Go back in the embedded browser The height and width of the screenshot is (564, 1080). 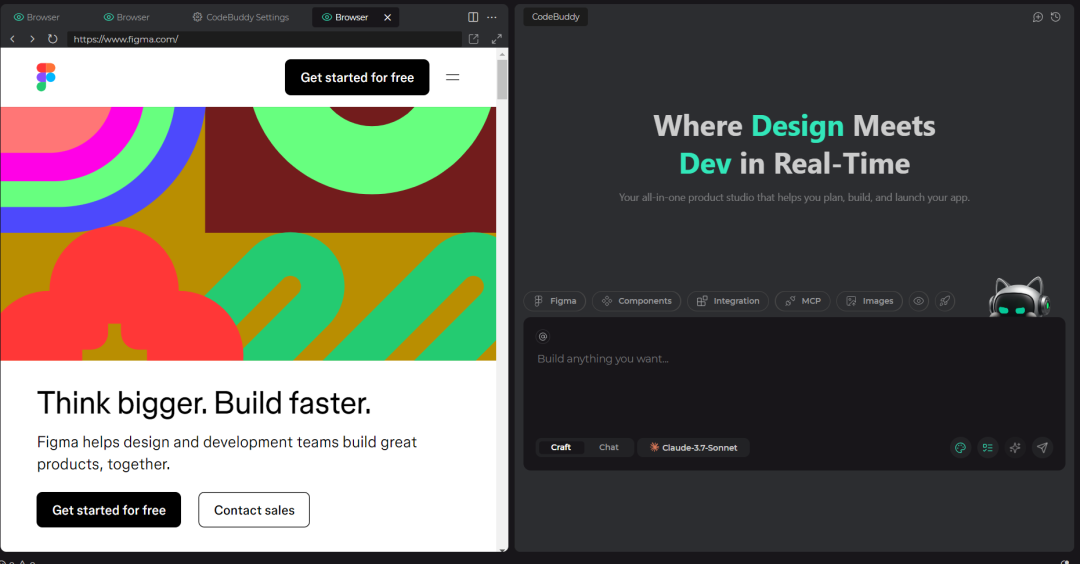pos(12,39)
